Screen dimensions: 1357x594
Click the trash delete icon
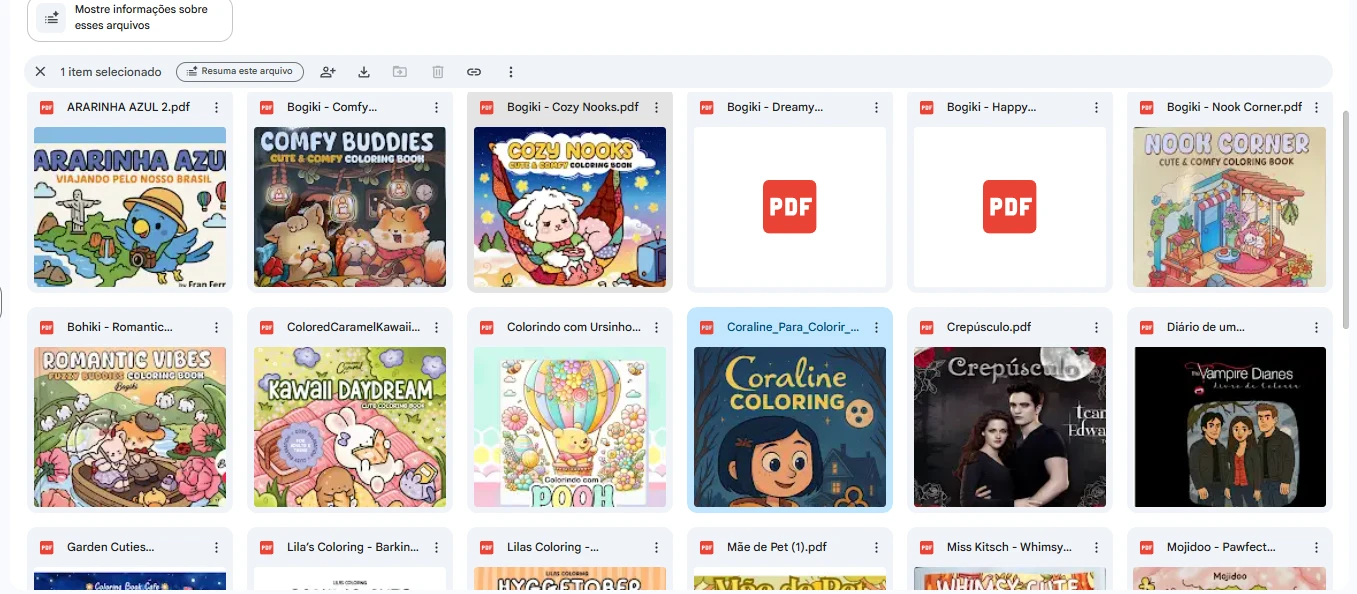point(437,72)
